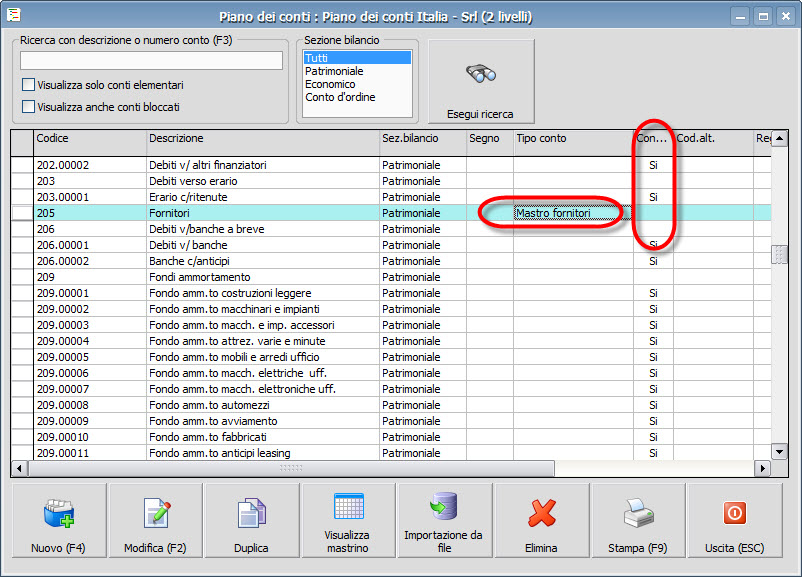Click vertical scrollbar down arrow
The width and height of the screenshot is (802, 577).
779,452
